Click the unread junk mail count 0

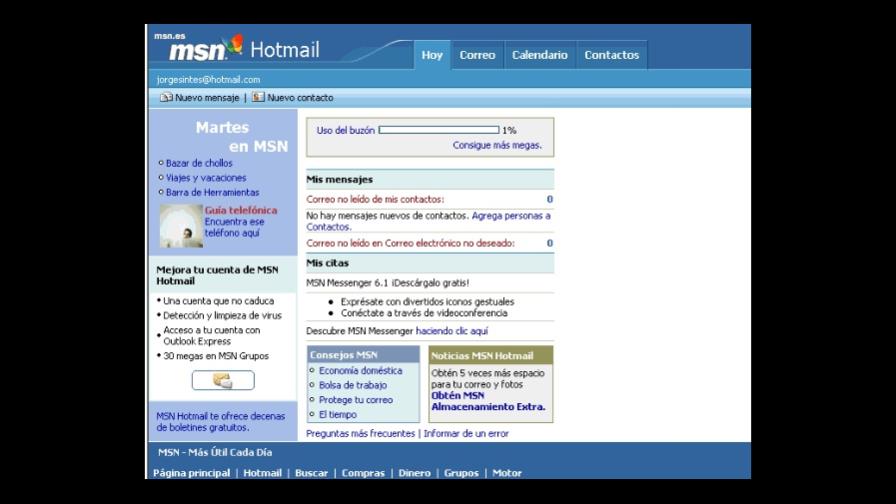550,243
